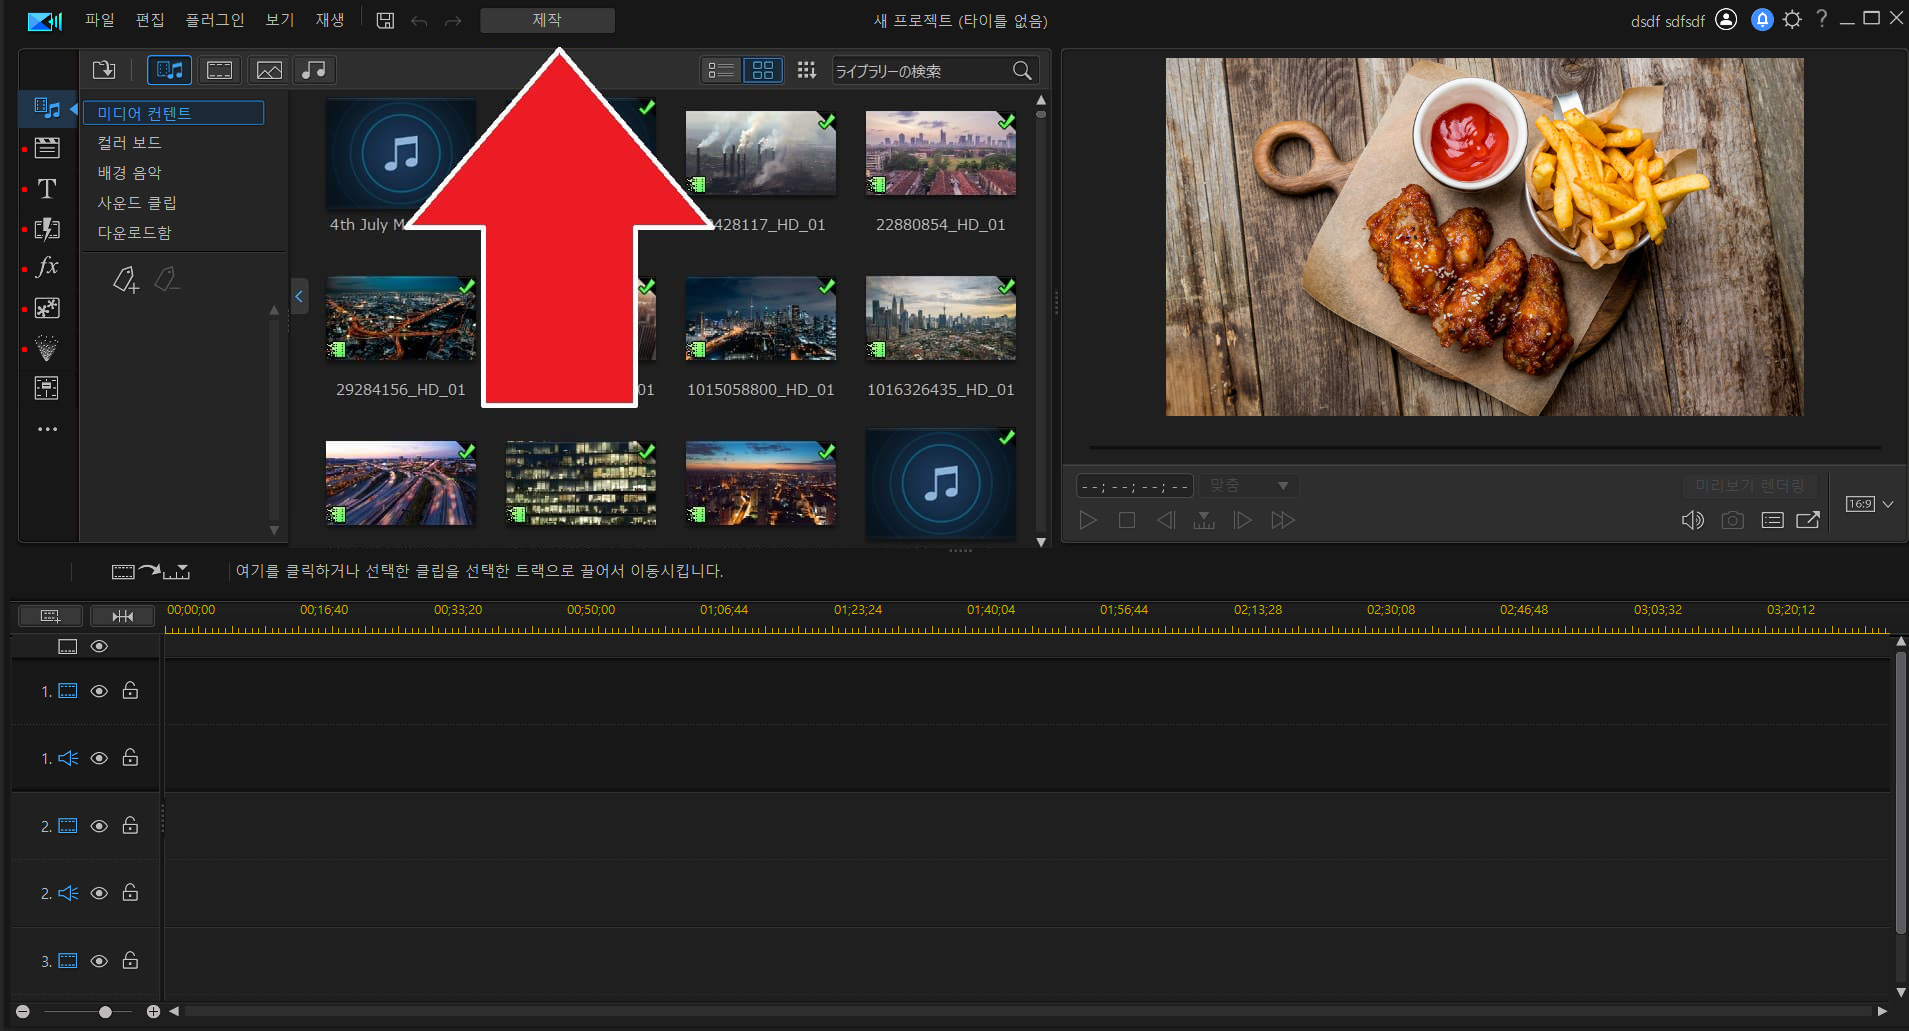The height and width of the screenshot is (1031, 1909).
Task: Show more rooms via the three-dots icon
Action: point(47,429)
